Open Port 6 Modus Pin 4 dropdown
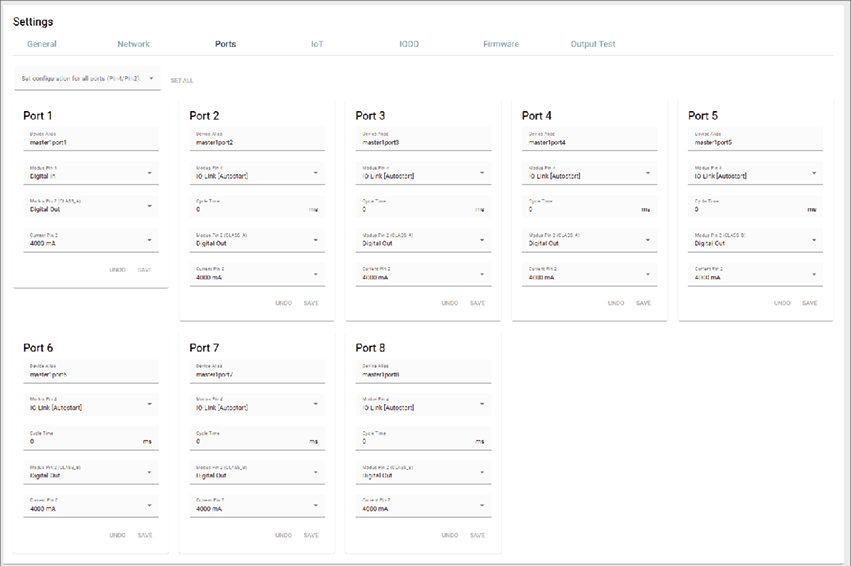 91,404
